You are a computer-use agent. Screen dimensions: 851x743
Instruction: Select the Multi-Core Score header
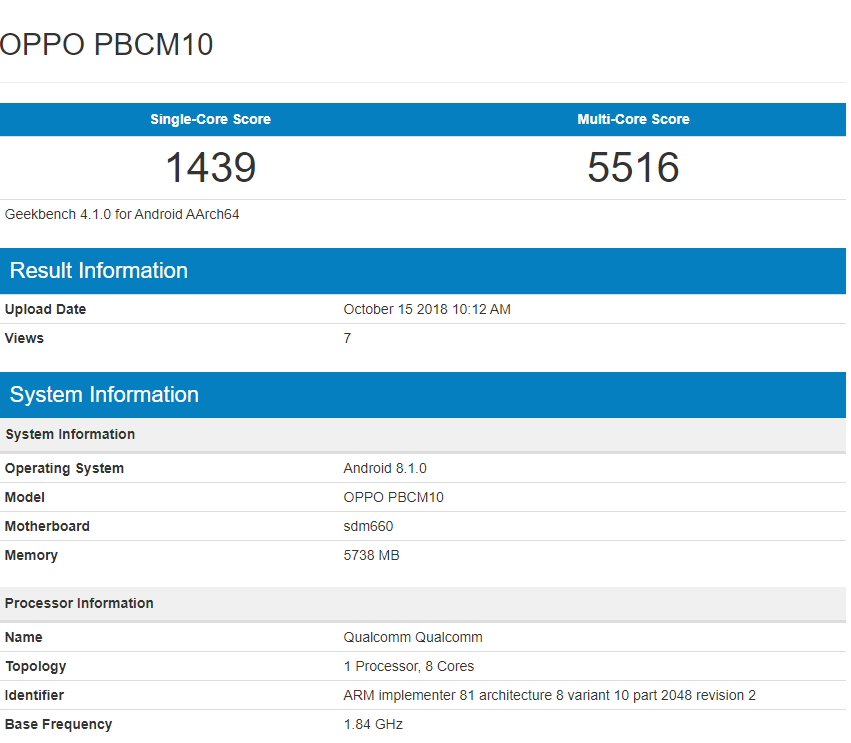tap(633, 119)
